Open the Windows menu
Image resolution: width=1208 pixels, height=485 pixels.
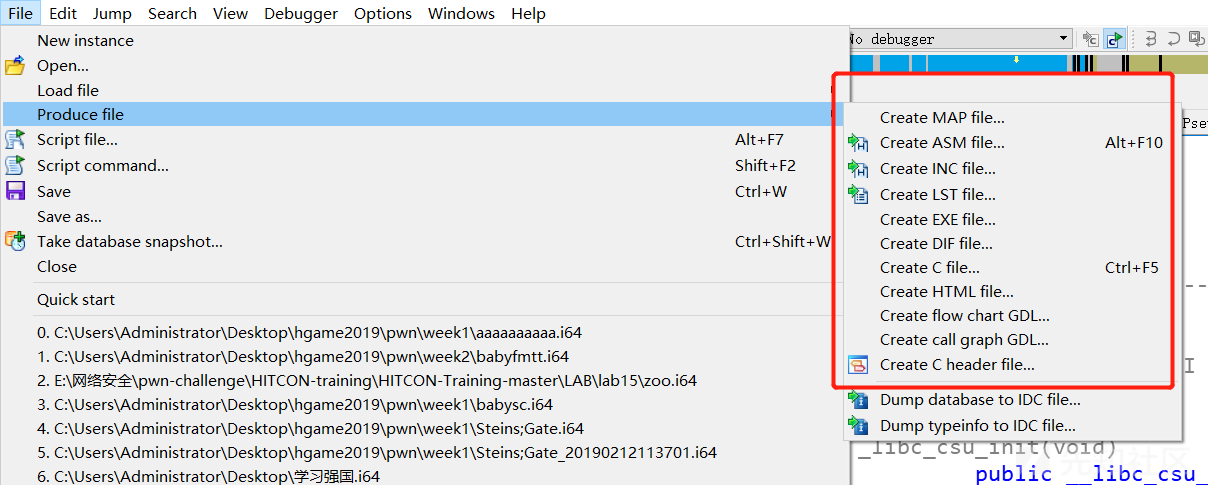(461, 13)
